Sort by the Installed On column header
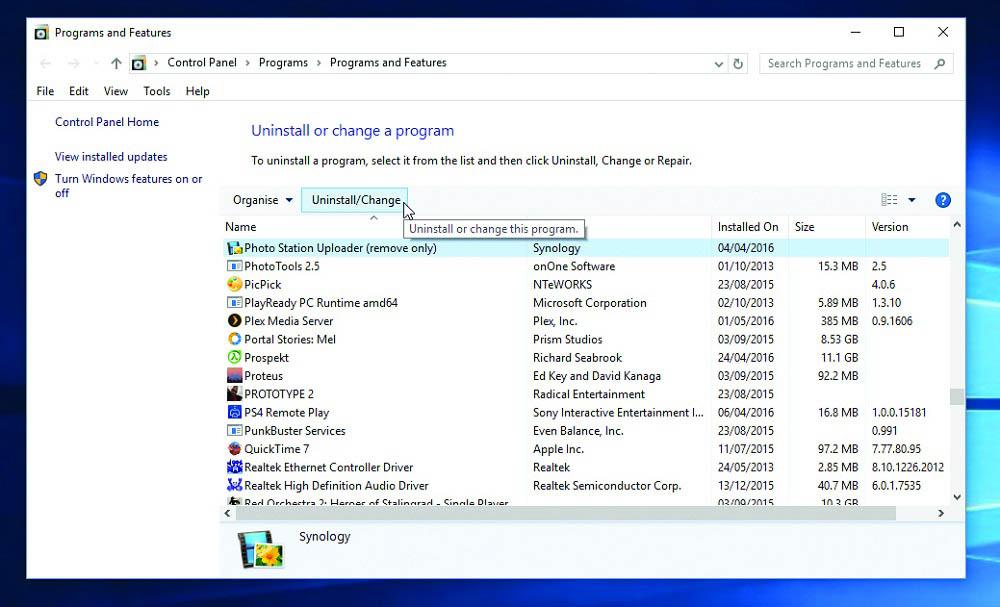1000x607 pixels. click(748, 227)
